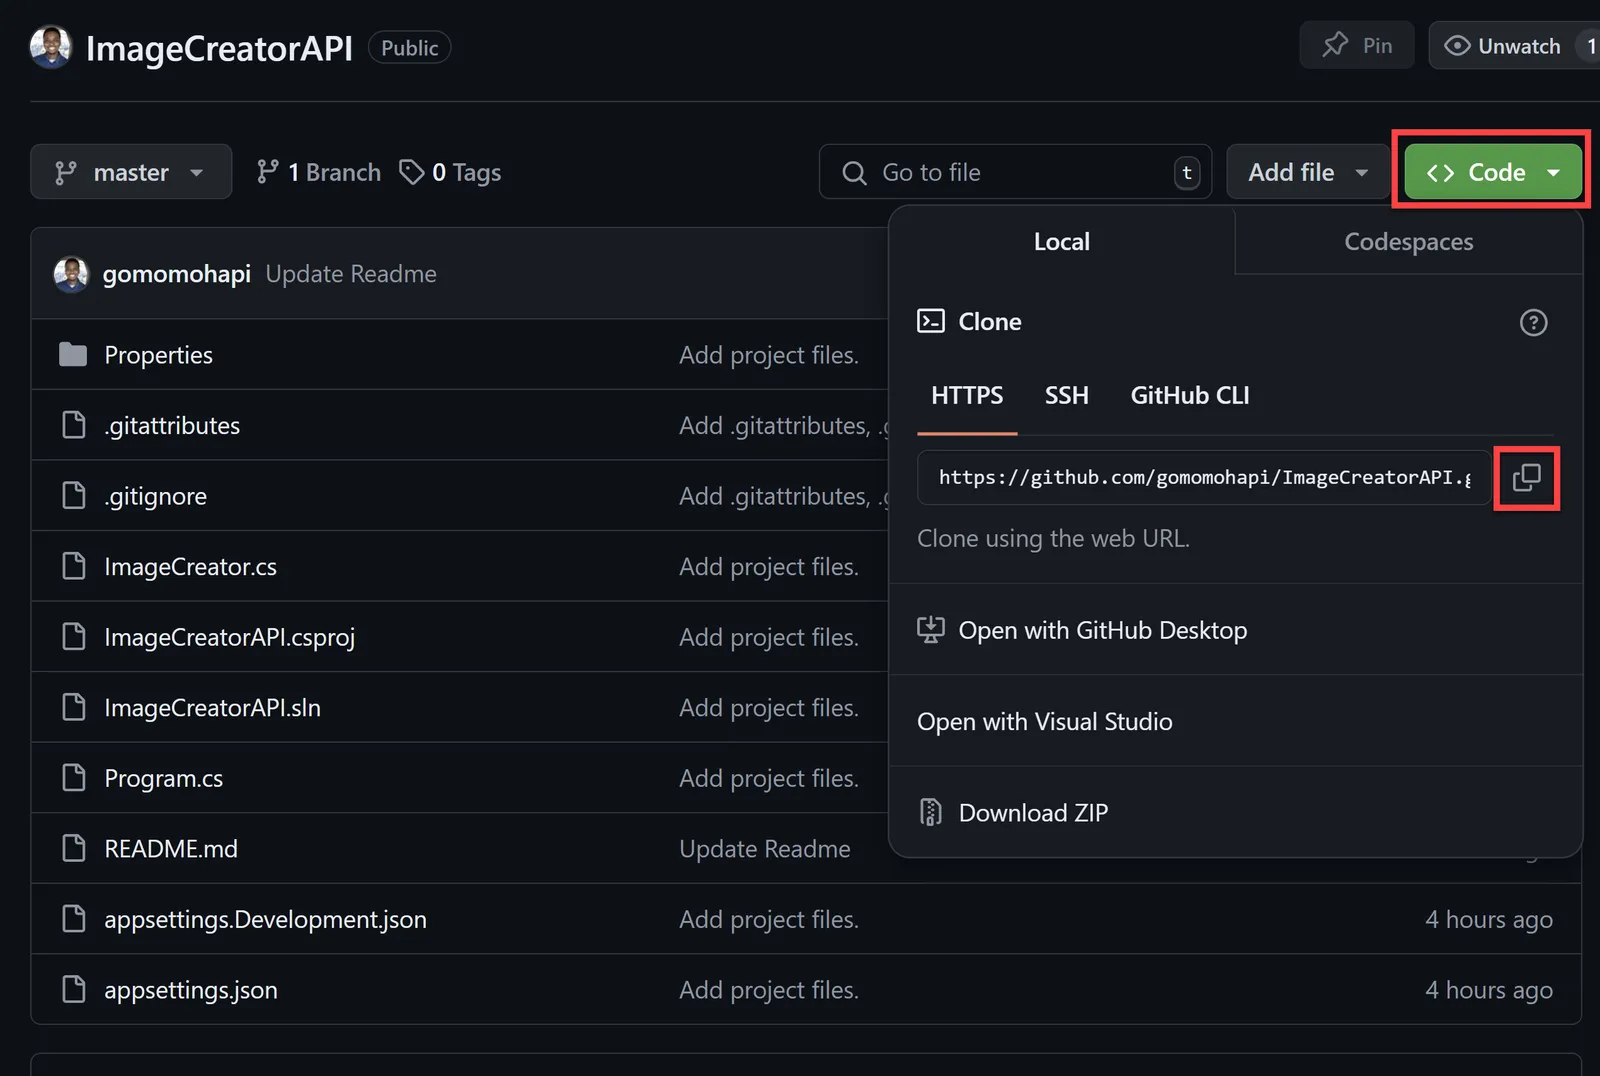Open the 0 Tags link

[450, 172]
